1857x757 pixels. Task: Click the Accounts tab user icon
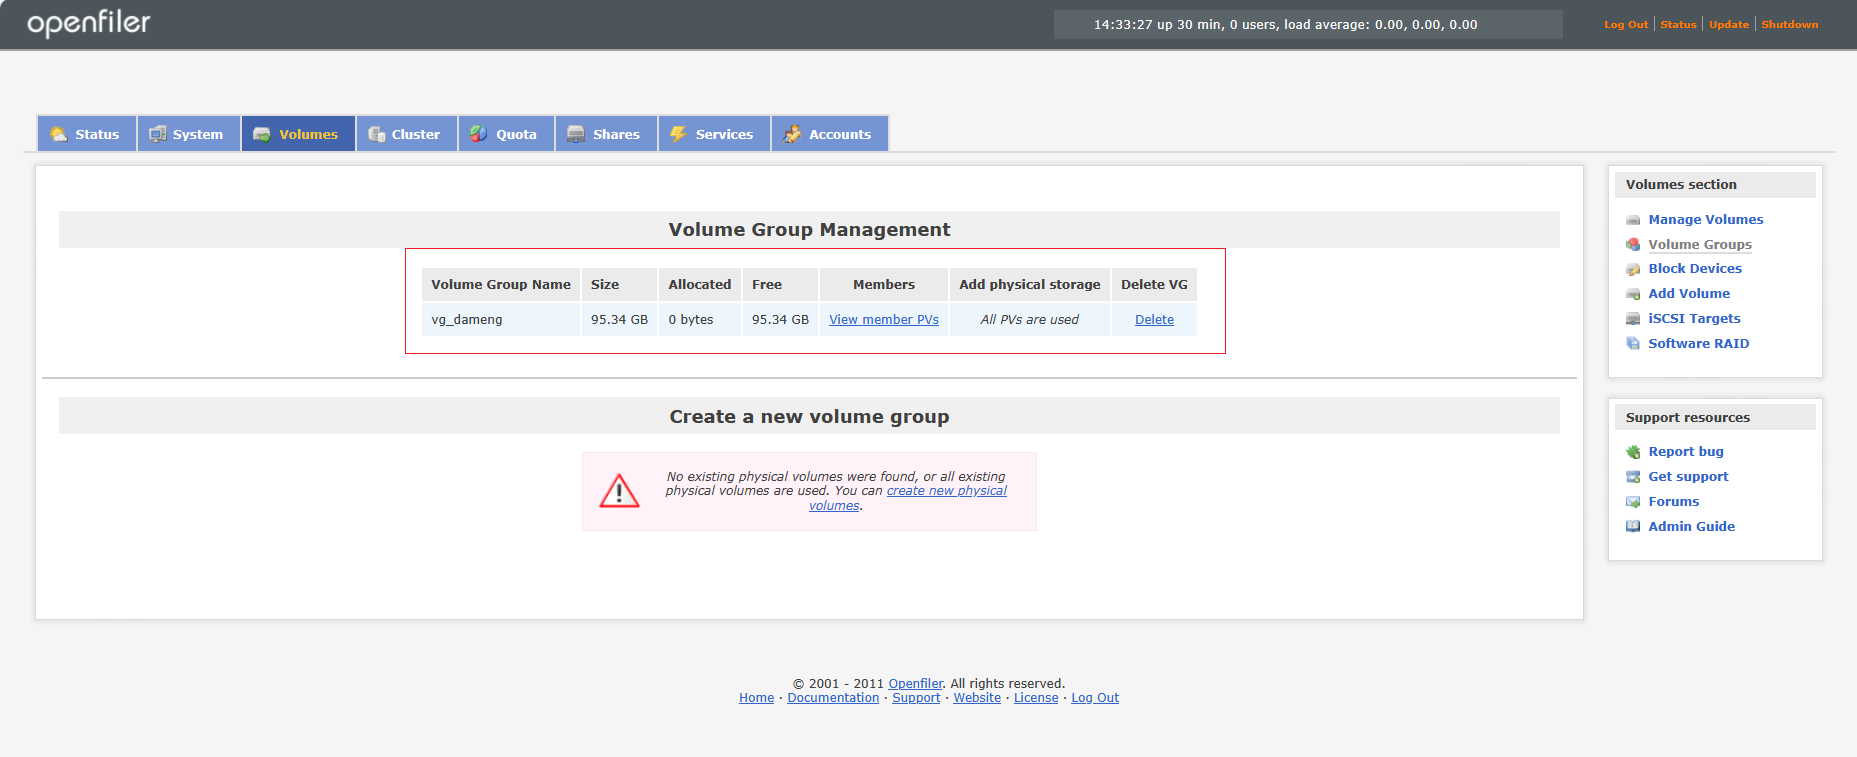point(792,134)
